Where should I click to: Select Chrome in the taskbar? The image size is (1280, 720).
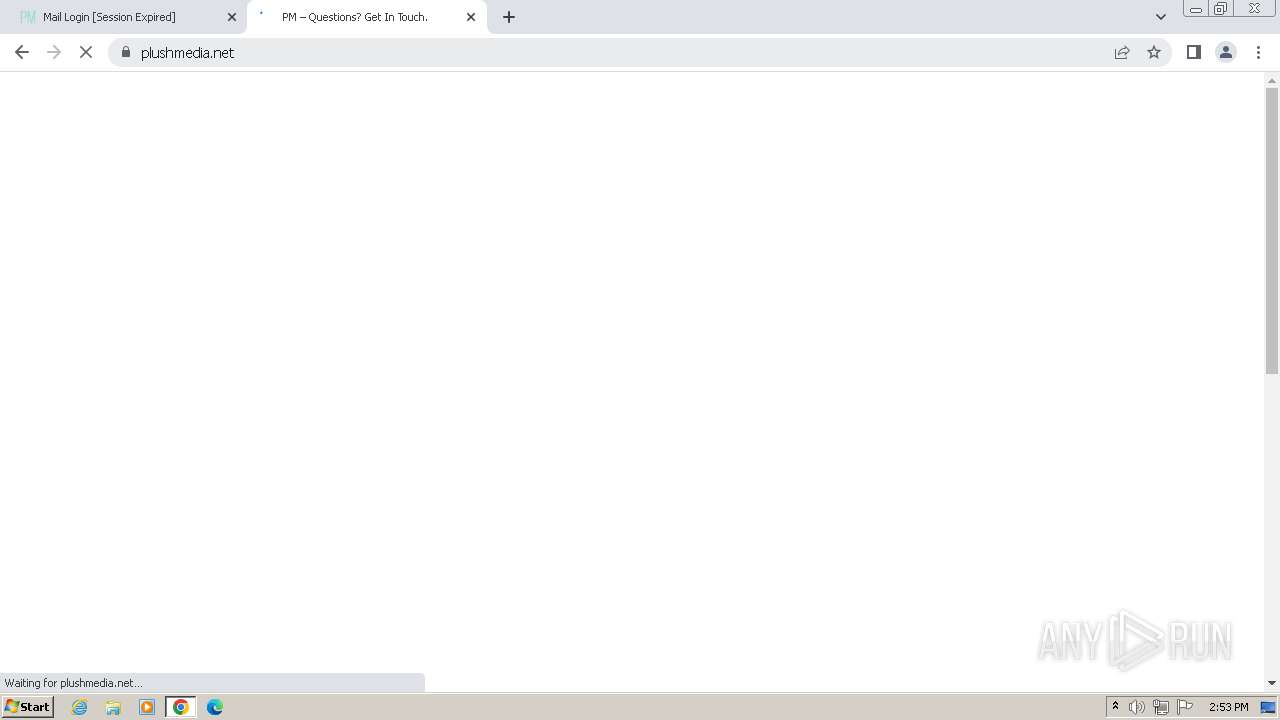point(181,707)
